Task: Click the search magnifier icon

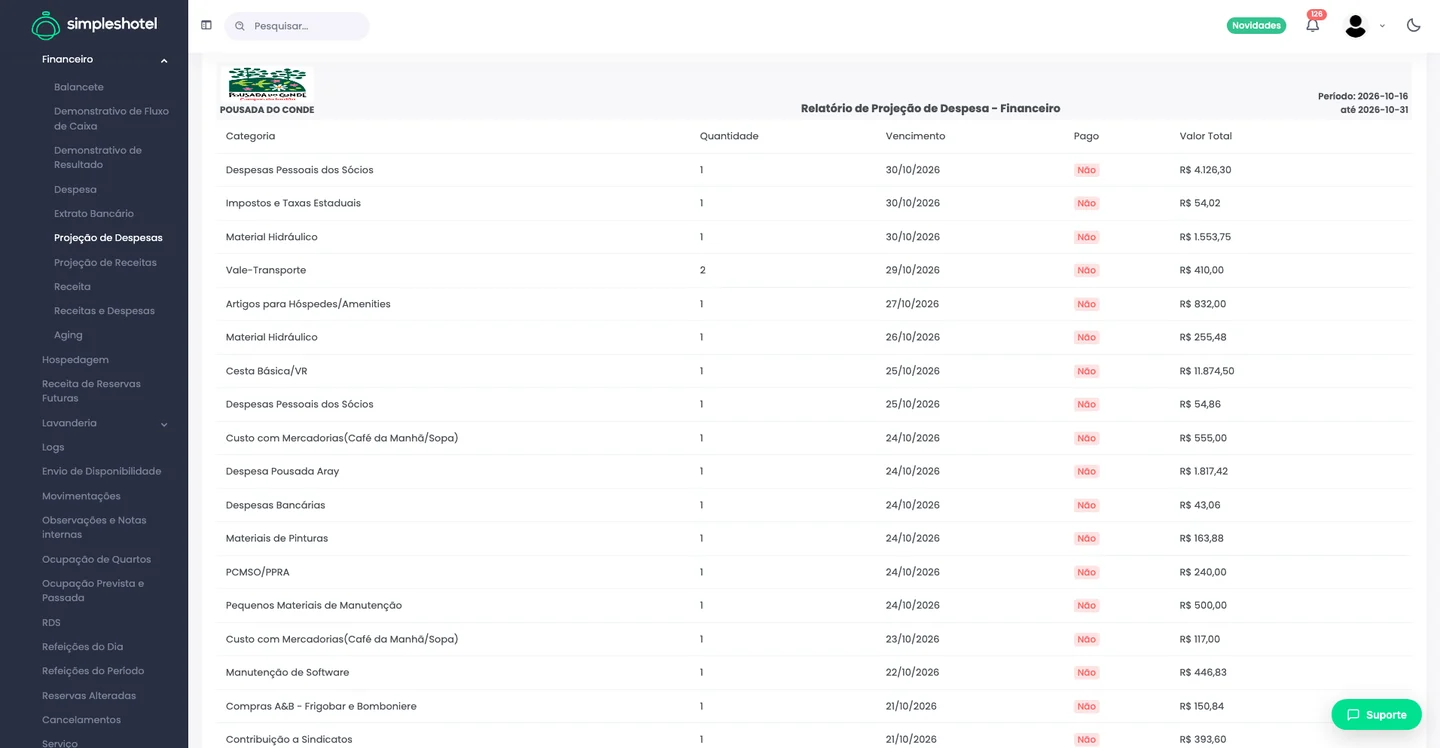Action: (x=240, y=26)
